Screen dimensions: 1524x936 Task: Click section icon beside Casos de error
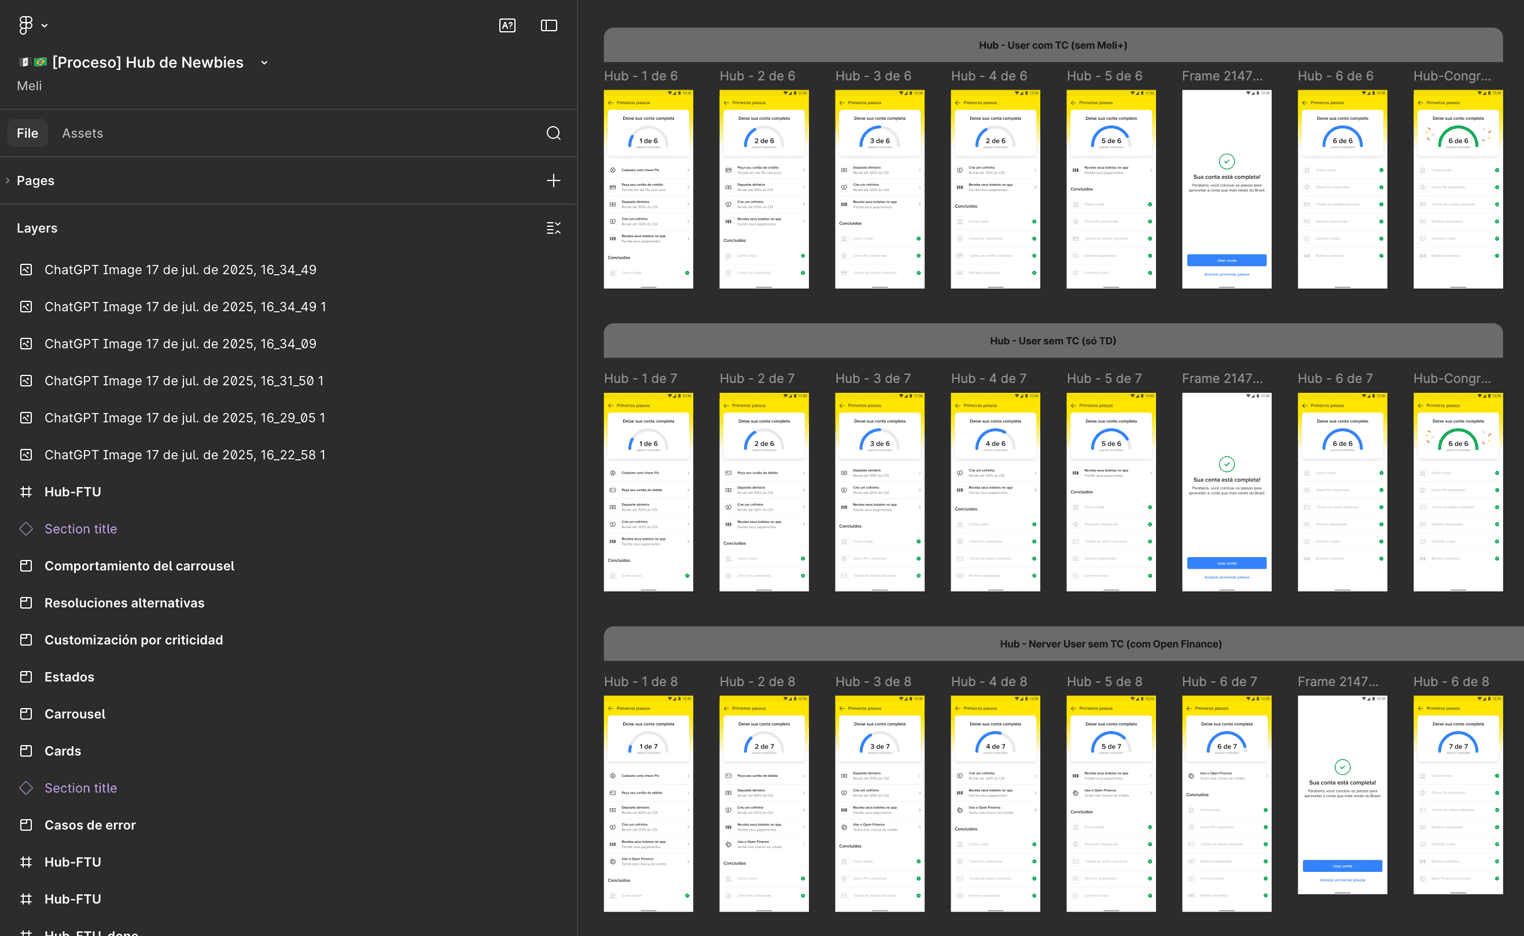click(x=26, y=825)
